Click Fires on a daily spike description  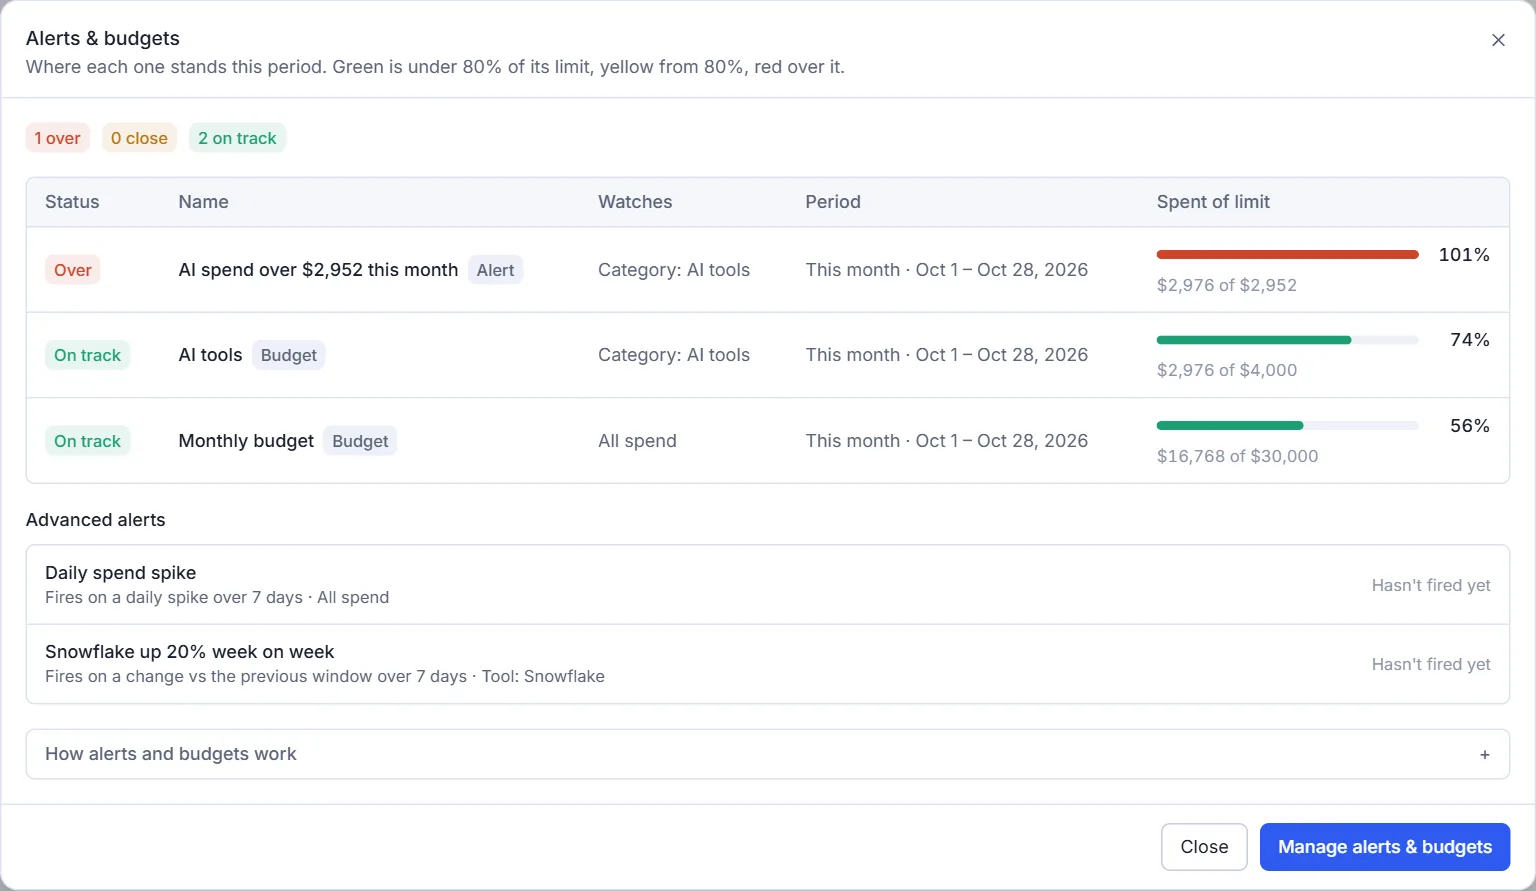217,597
